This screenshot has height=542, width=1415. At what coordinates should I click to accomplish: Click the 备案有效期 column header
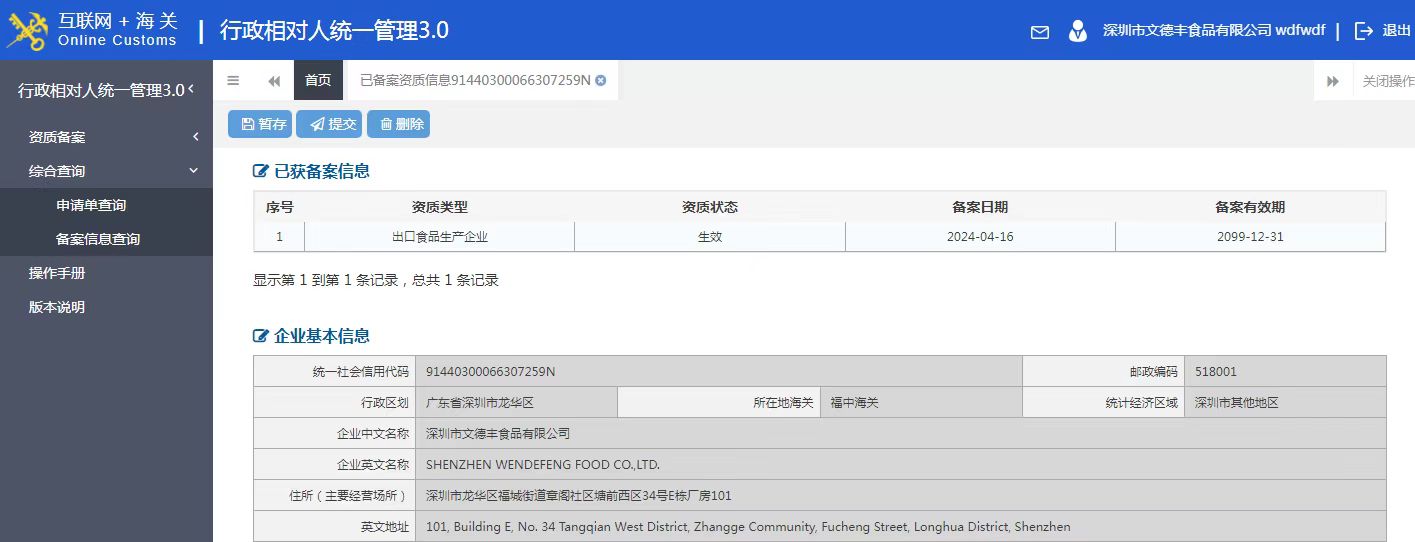[1250, 207]
